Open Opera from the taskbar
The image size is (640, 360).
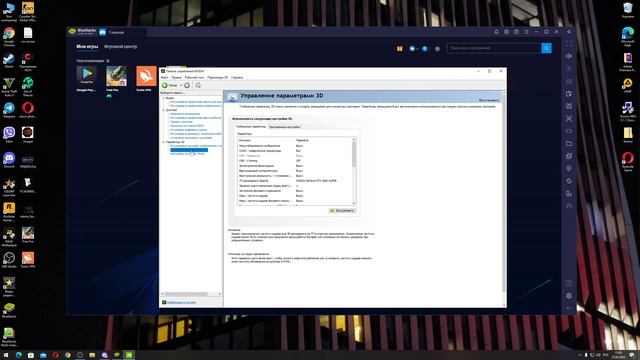tap(55, 355)
